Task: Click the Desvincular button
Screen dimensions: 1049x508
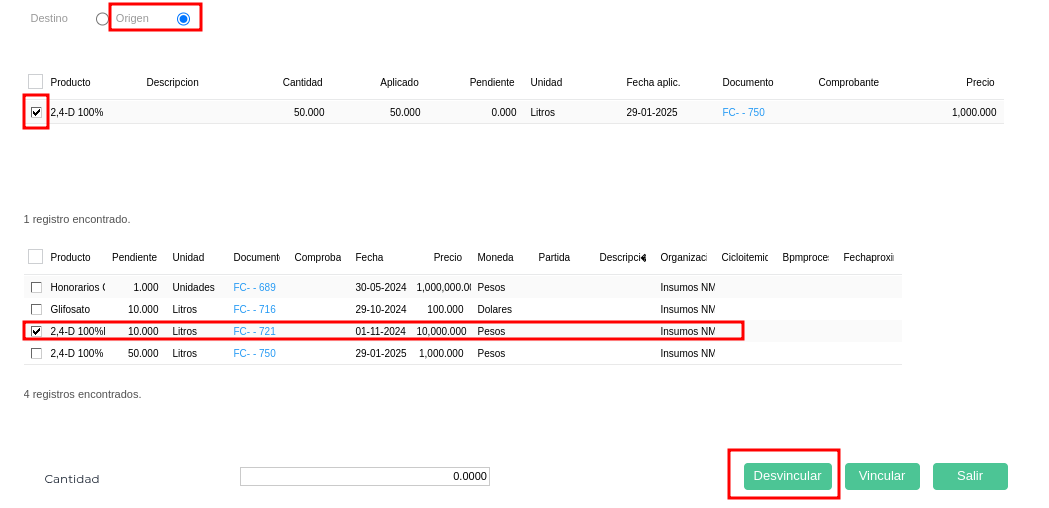Action: 787,476
